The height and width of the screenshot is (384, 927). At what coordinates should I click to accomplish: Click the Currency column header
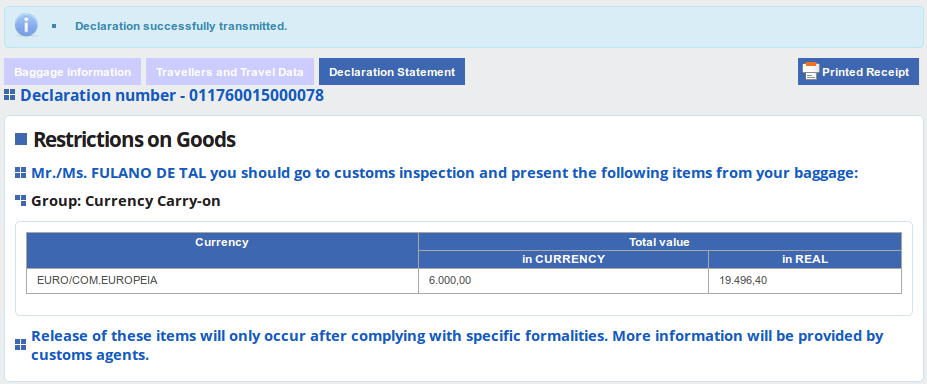pos(222,250)
